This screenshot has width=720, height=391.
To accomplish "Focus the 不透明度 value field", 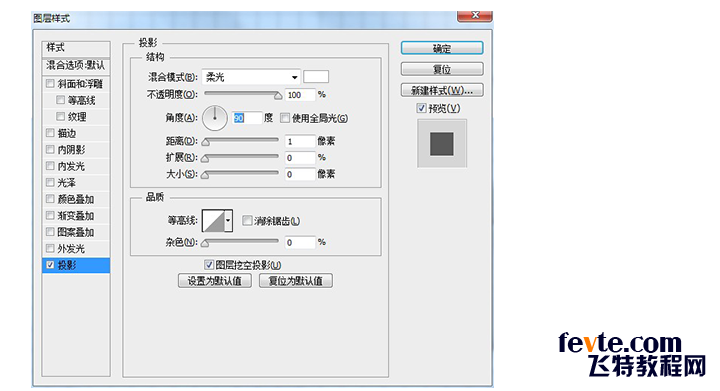I will pos(300,95).
